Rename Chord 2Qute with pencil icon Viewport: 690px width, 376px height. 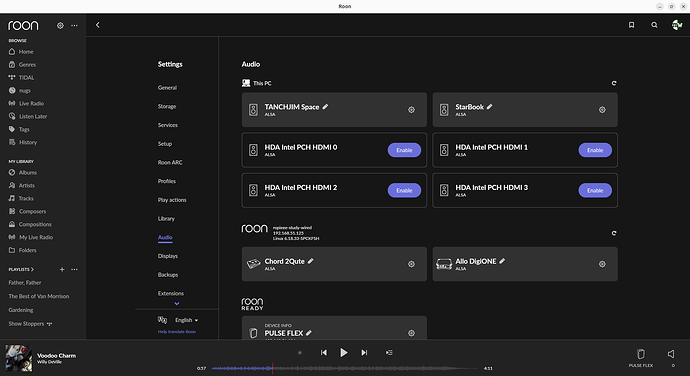[x=310, y=261]
